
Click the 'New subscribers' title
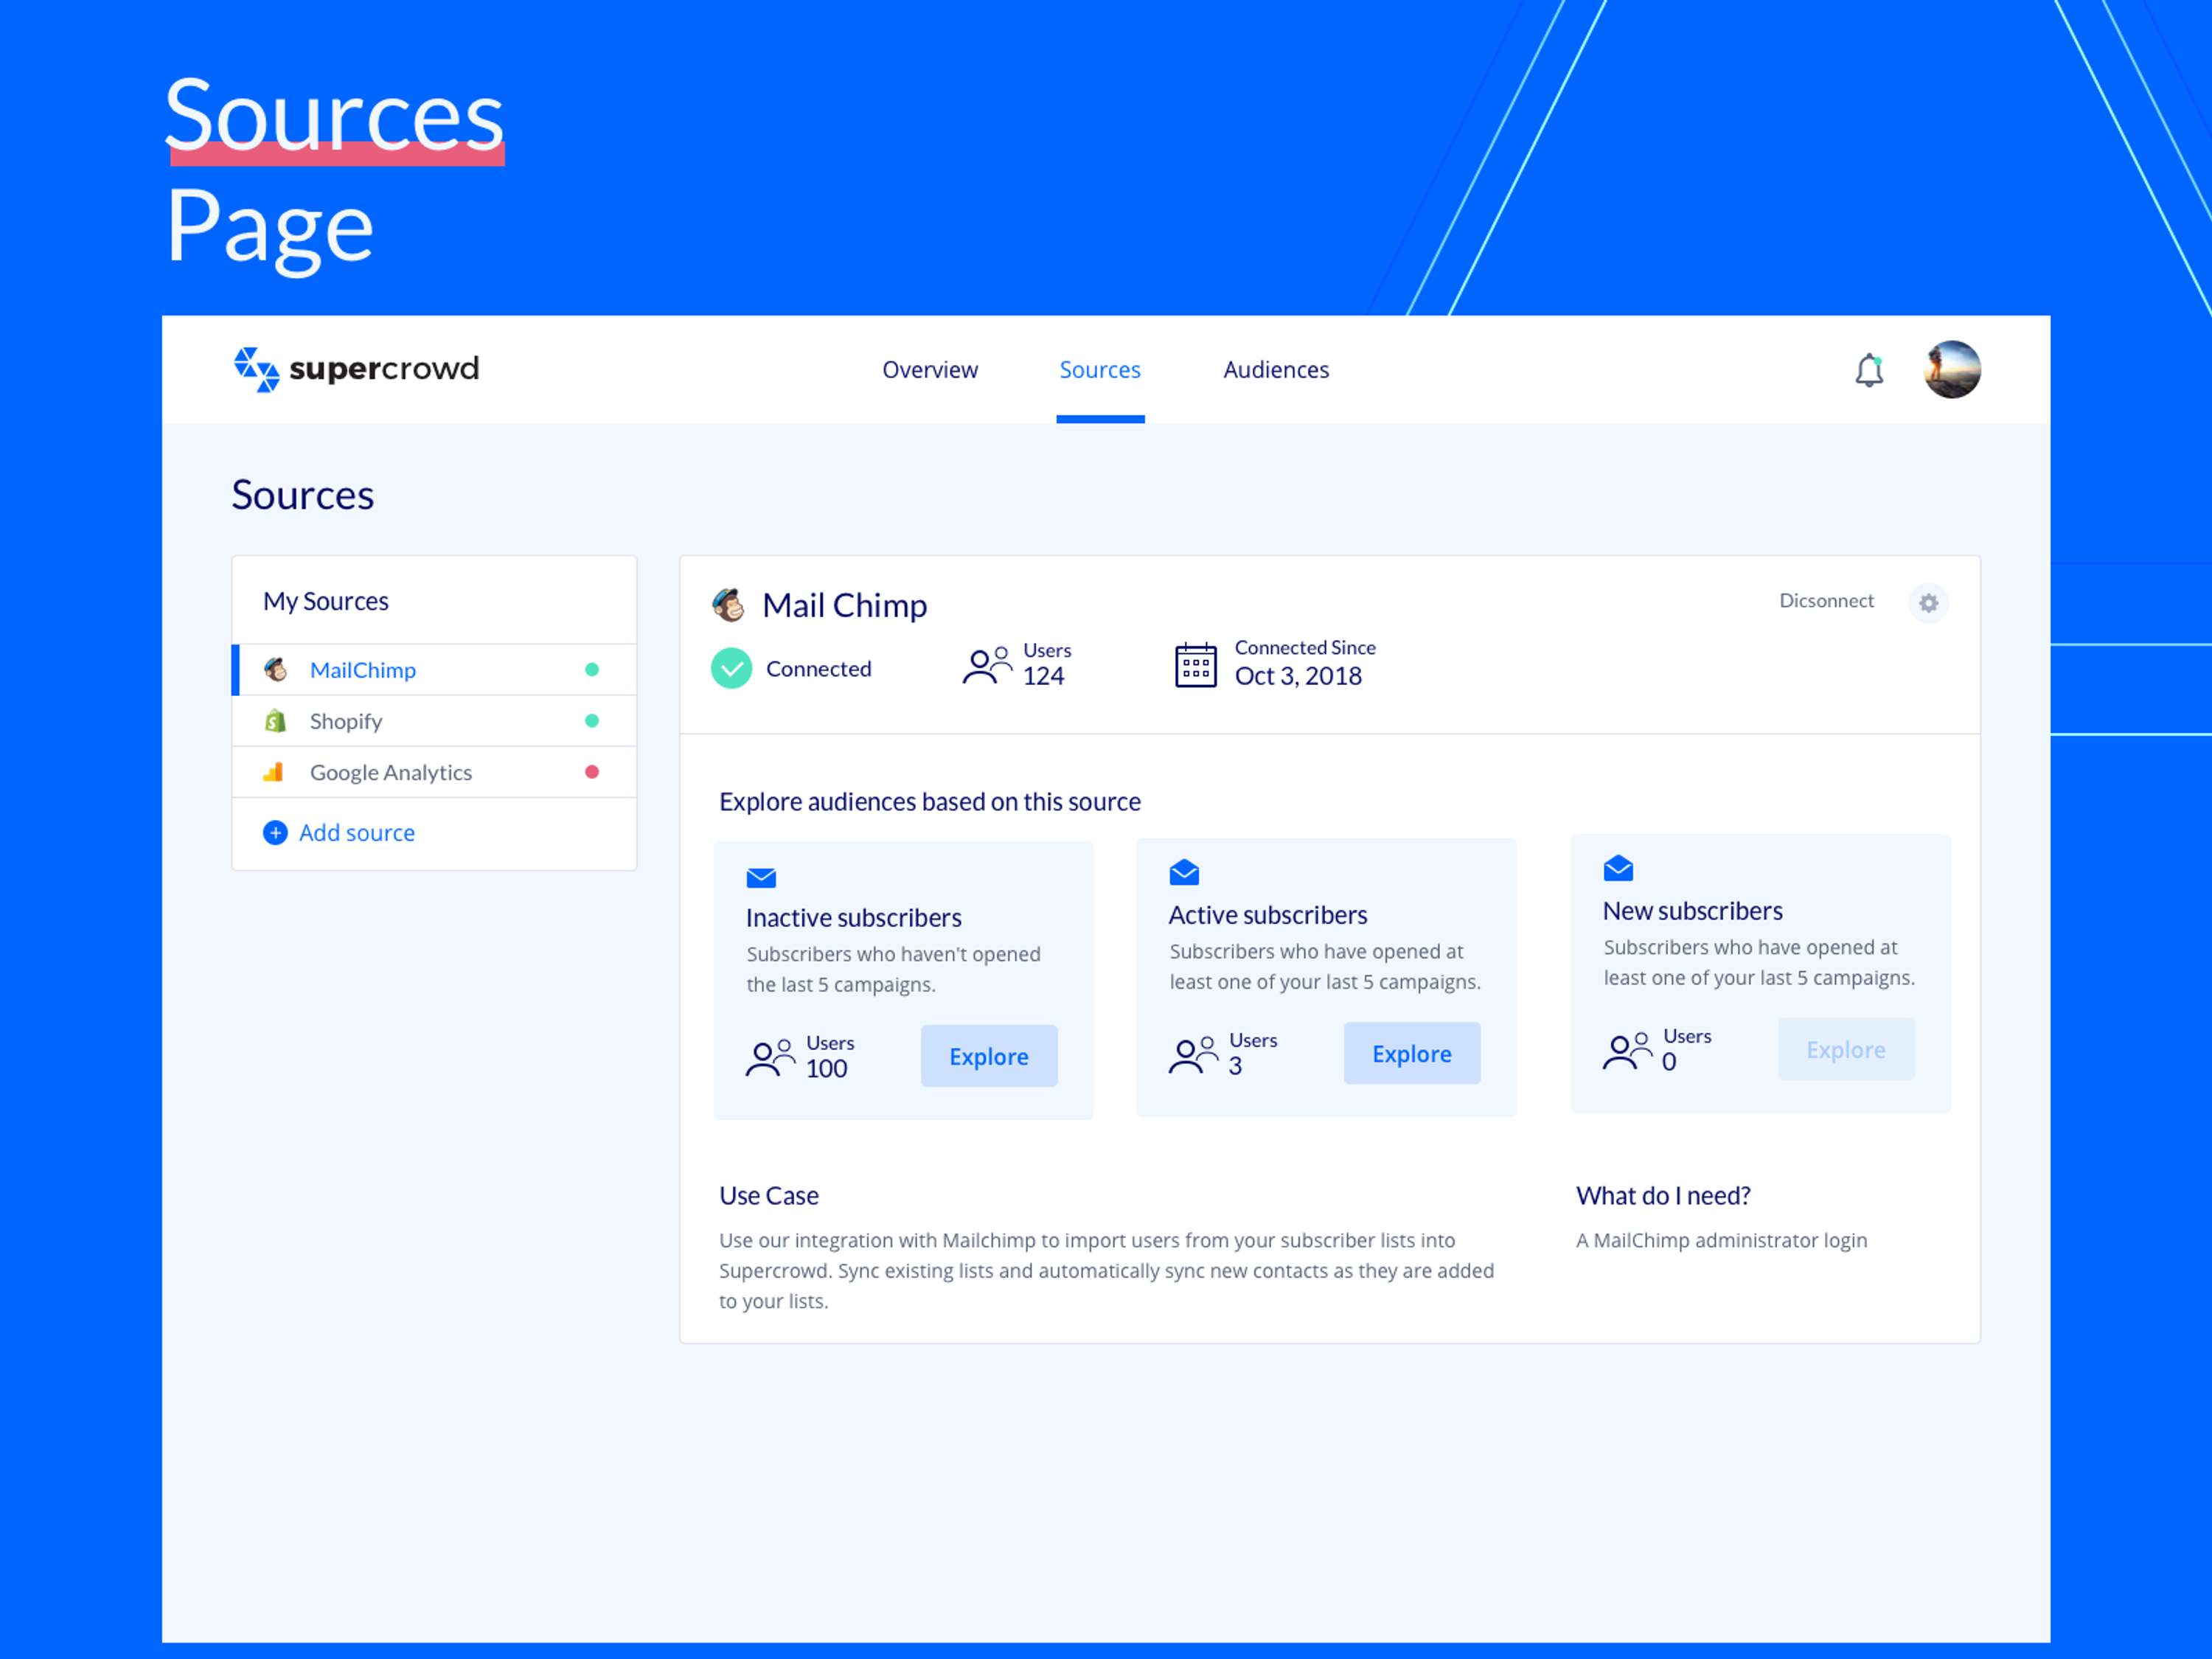[x=1693, y=911]
